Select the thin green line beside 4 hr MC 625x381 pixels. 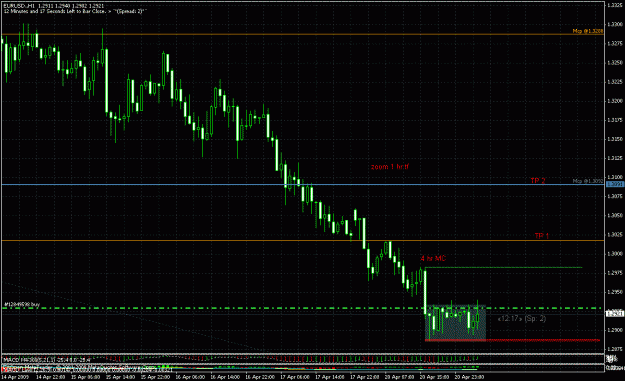pos(504,267)
